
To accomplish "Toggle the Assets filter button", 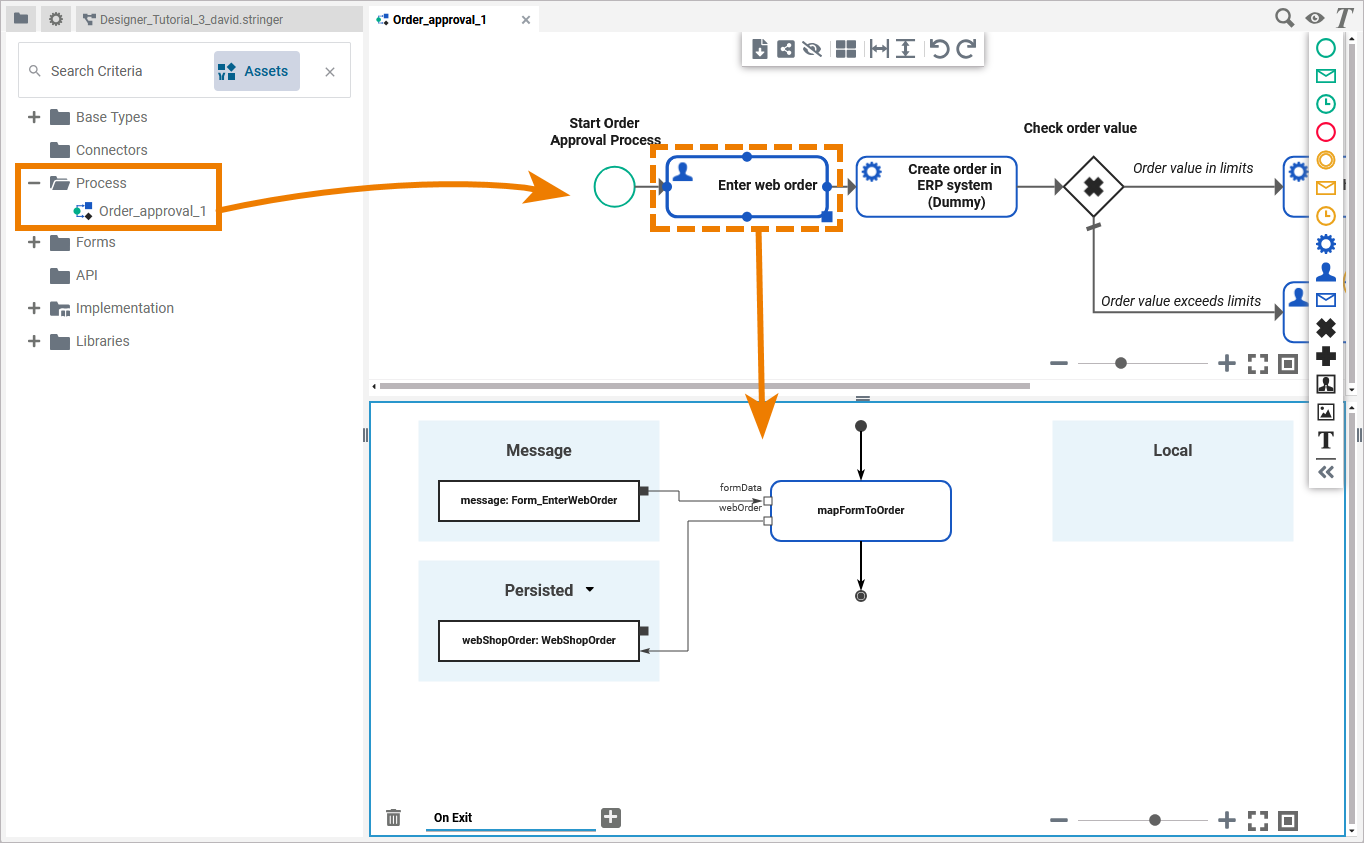I will [x=256, y=71].
